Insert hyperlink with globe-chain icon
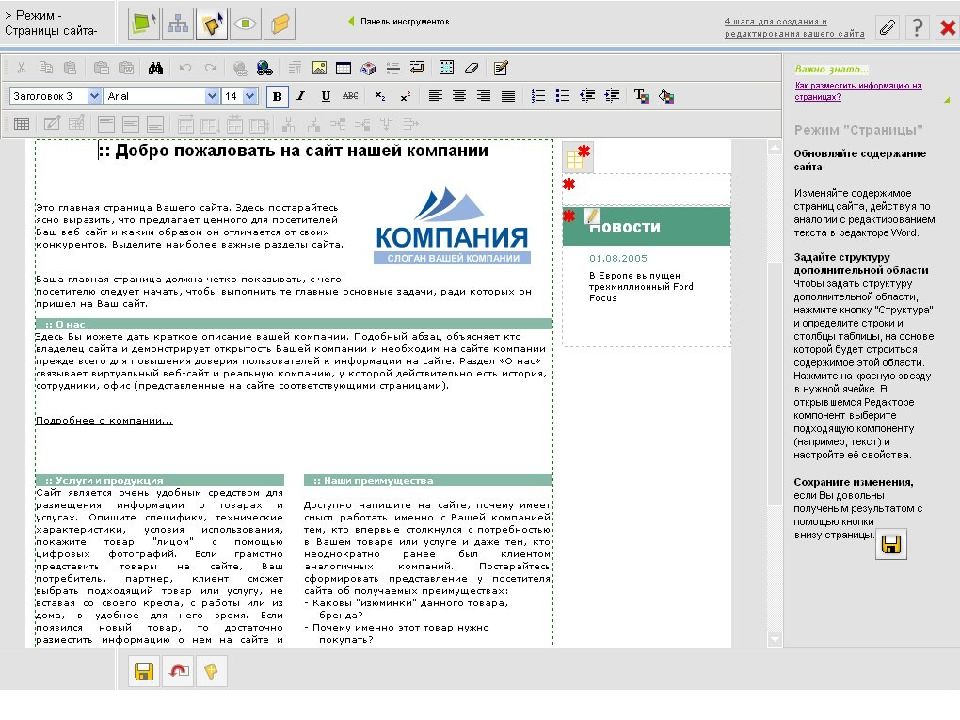960x720 pixels. click(264, 68)
